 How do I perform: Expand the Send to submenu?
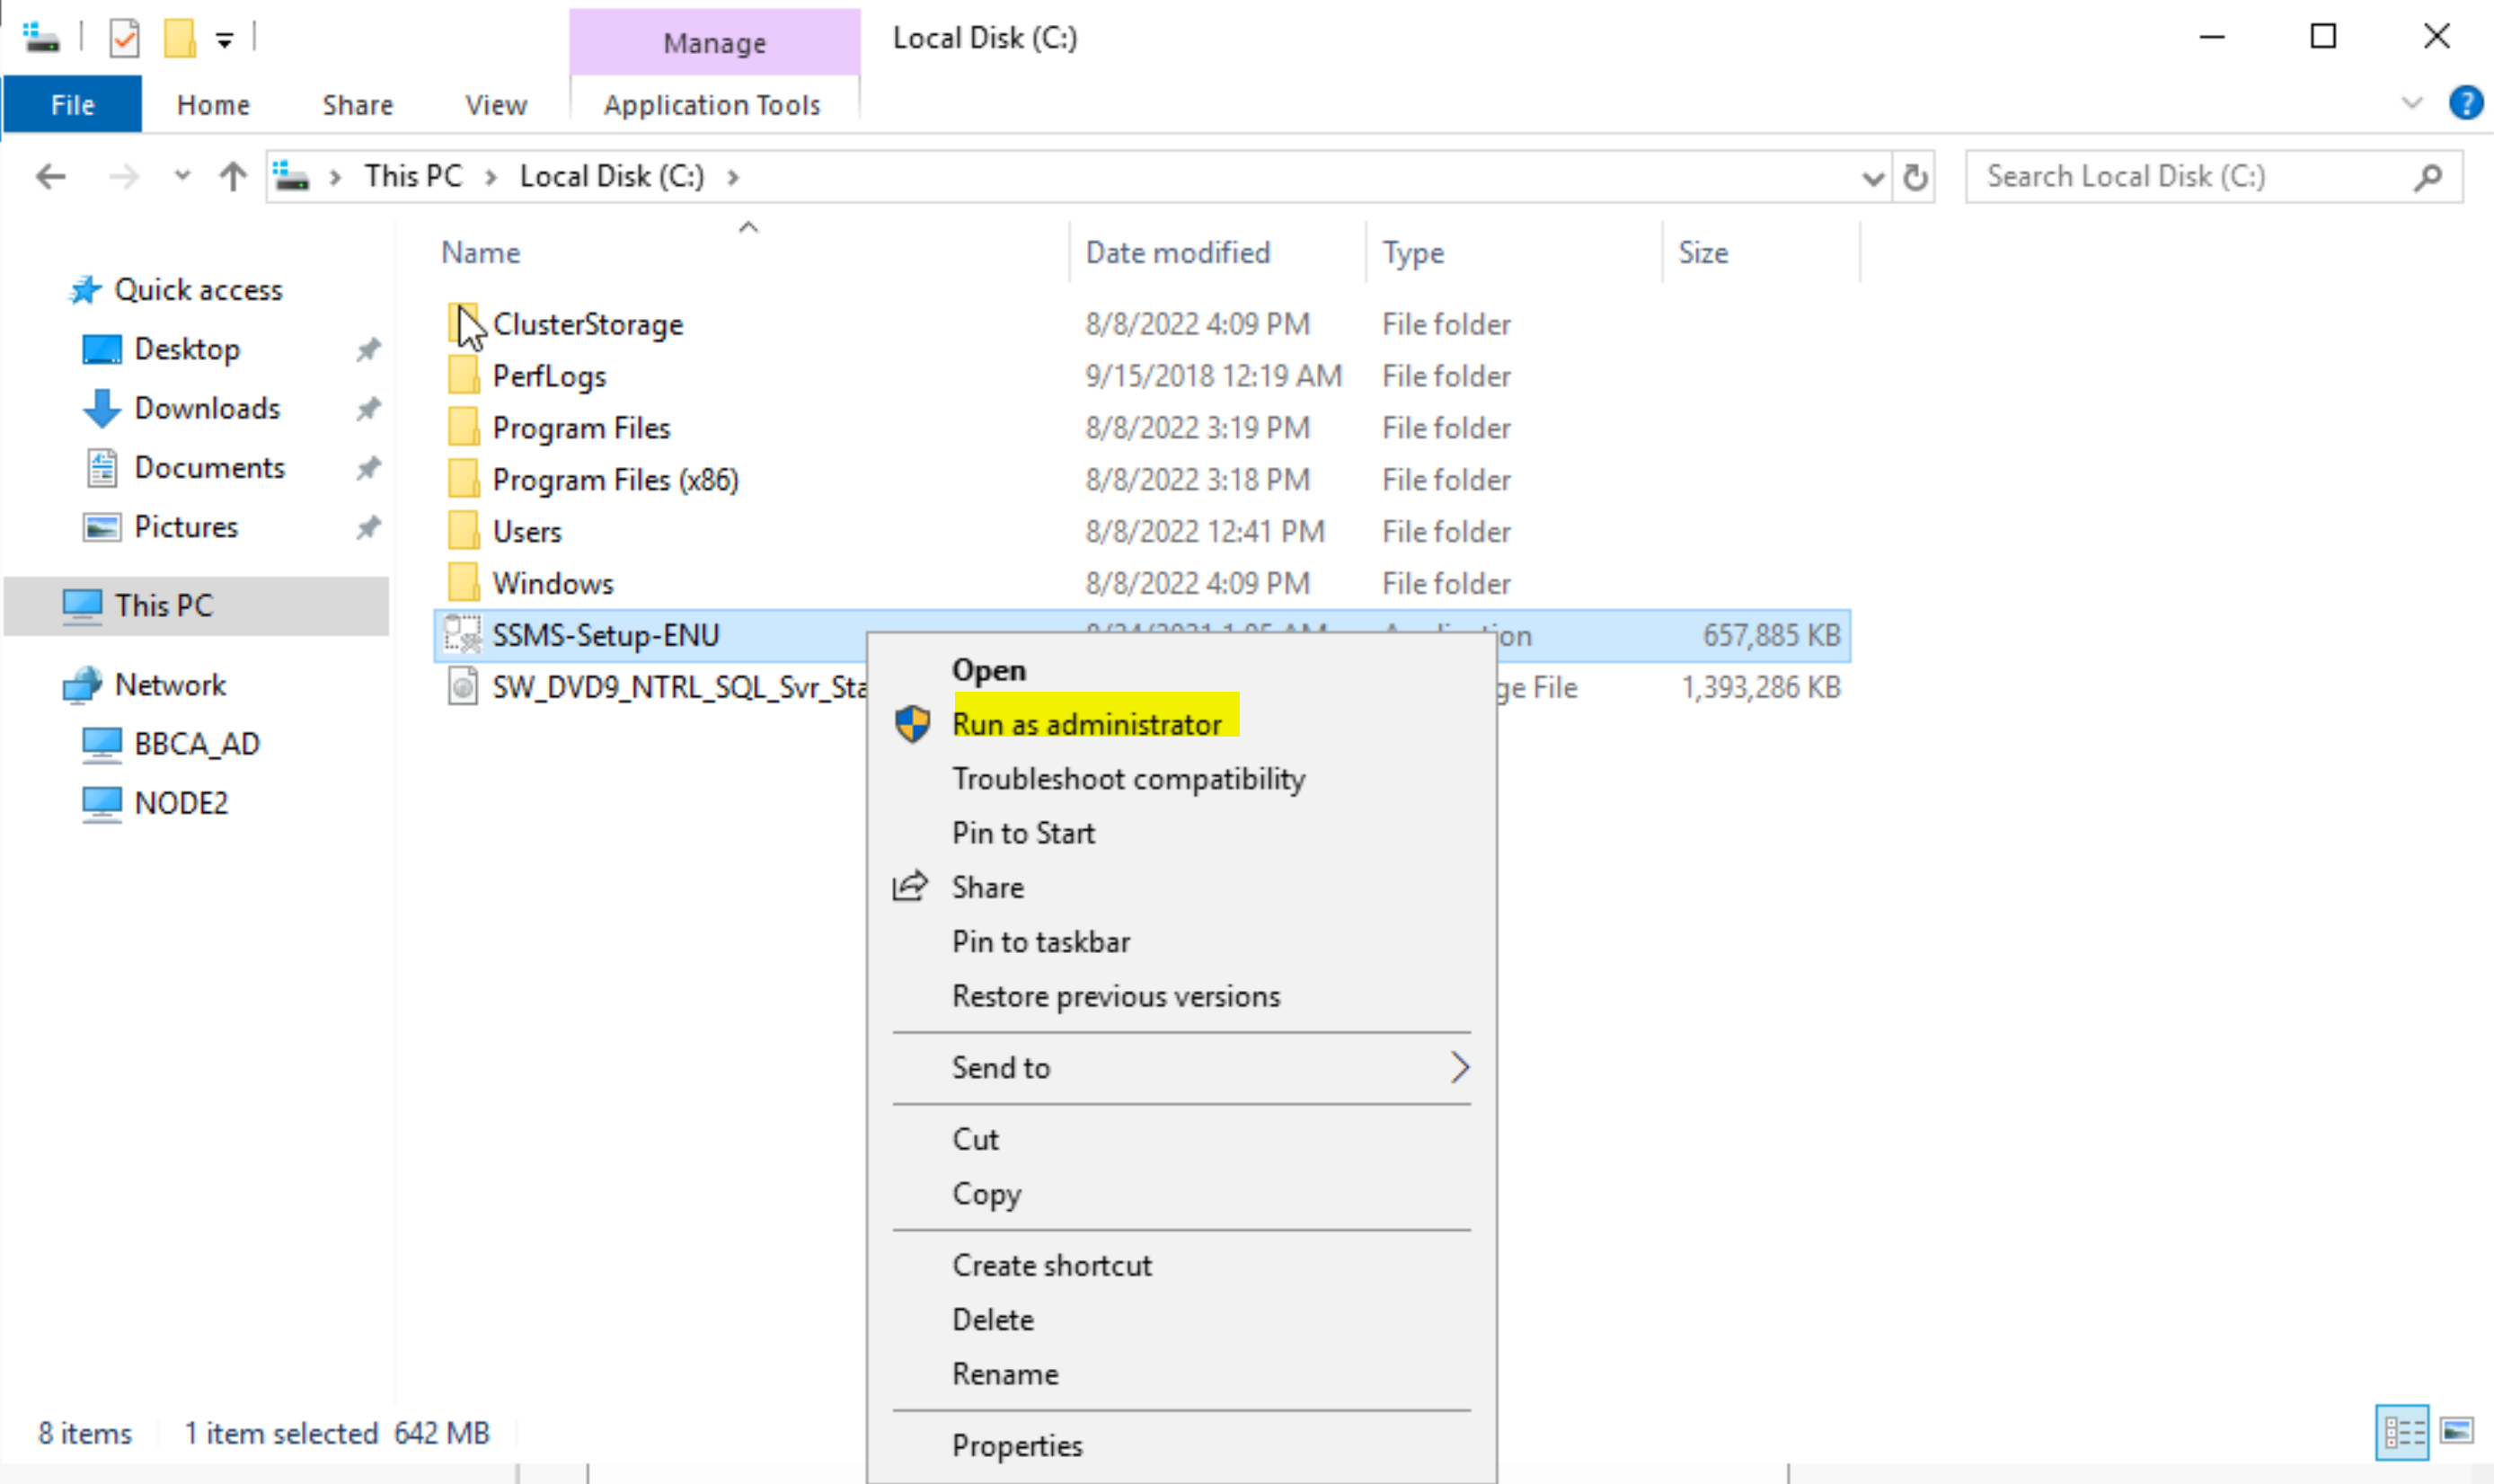1182,1068
